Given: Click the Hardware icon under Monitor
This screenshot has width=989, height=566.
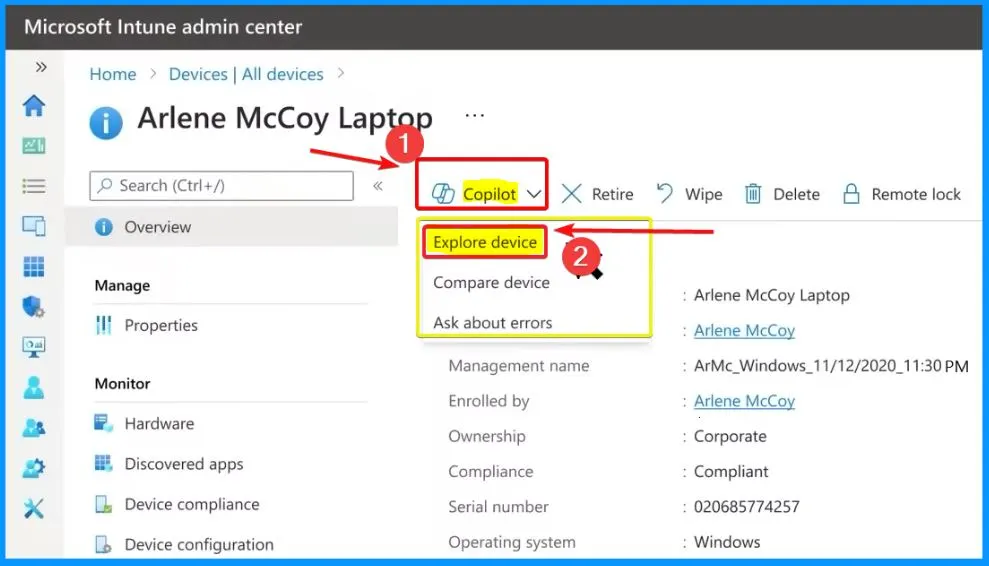Looking at the screenshot, I should pyautogui.click(x=103, y=423).
